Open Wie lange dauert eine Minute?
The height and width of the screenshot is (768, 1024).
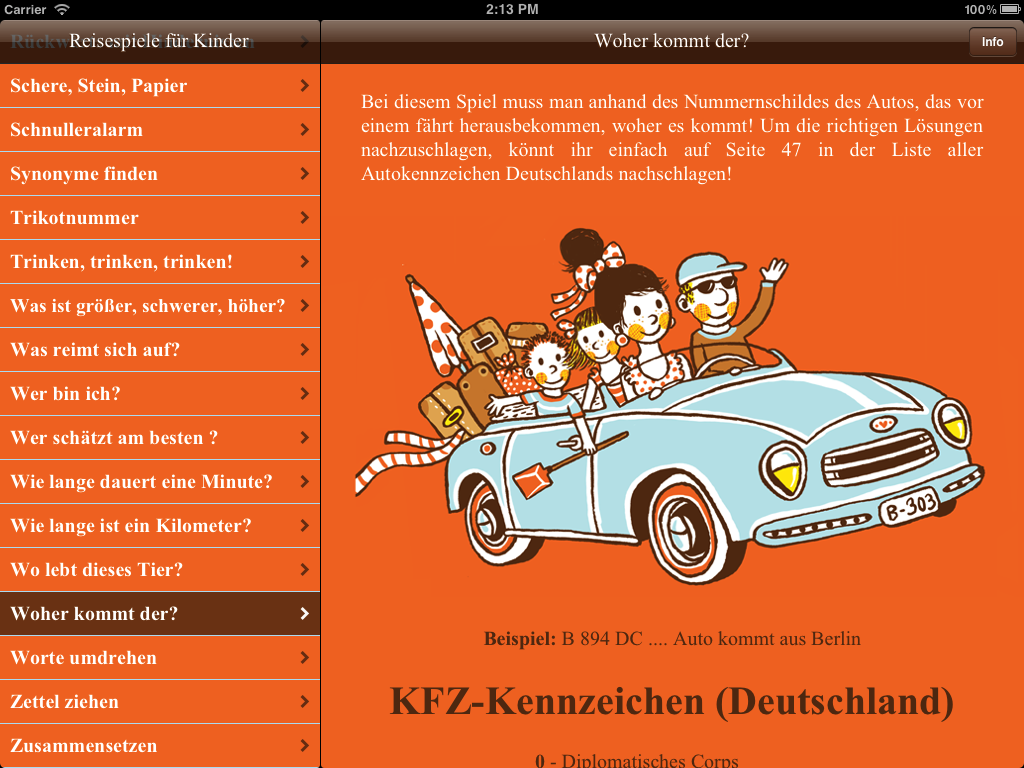click(x=141, y=482)
